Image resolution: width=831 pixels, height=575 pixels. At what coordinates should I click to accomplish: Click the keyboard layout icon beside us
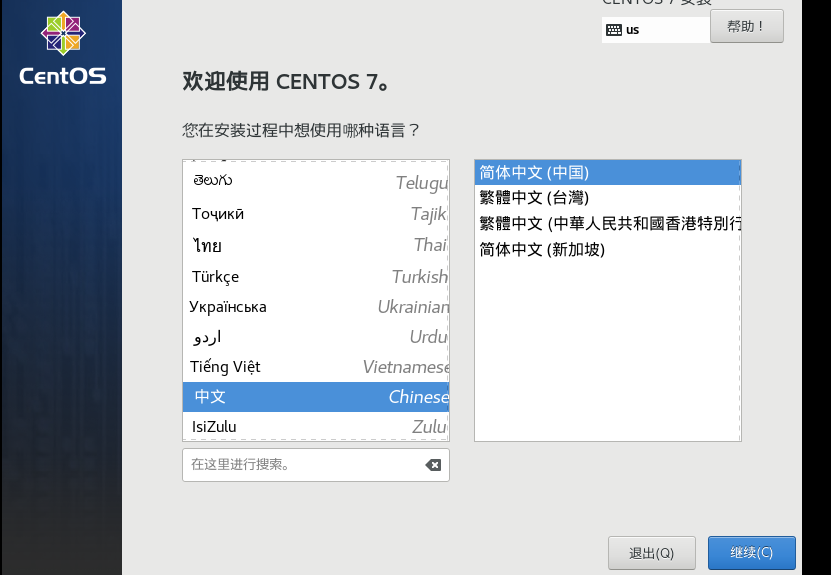click(614, 30)
